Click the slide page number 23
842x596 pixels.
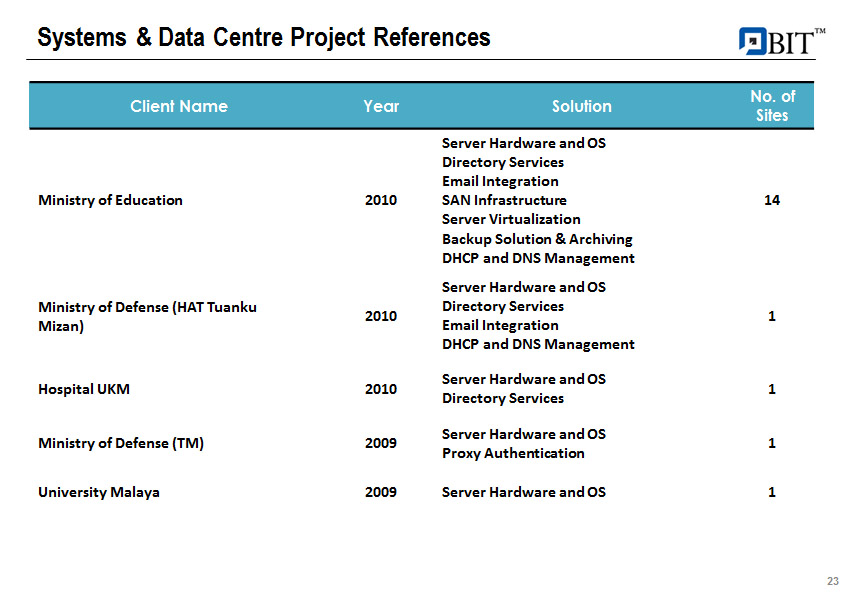832,582
